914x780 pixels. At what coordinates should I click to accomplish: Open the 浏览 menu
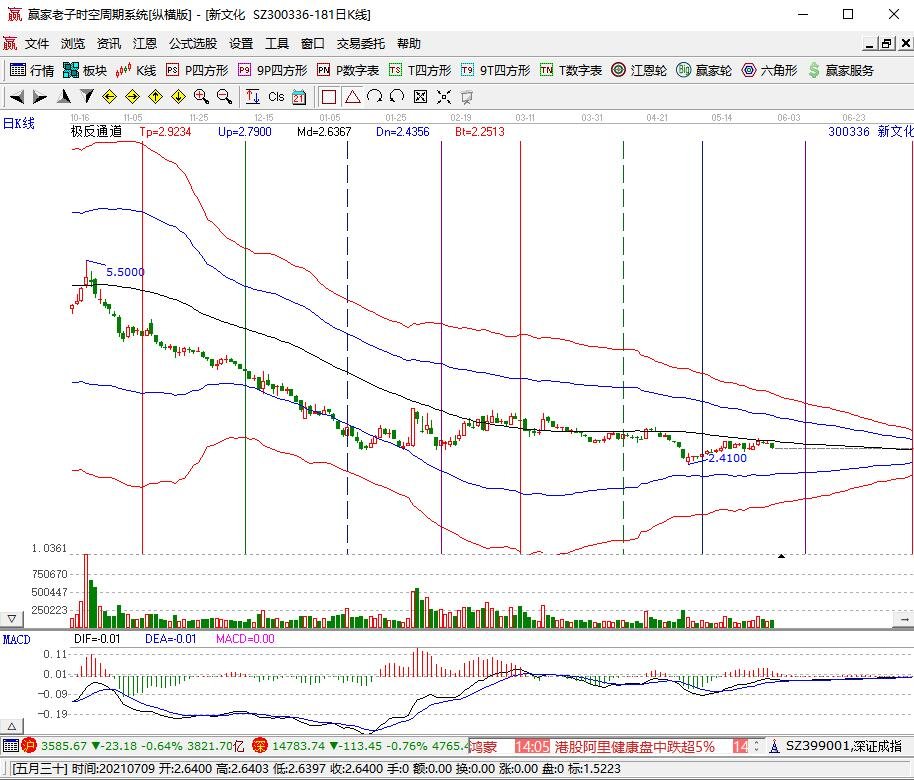73,44
